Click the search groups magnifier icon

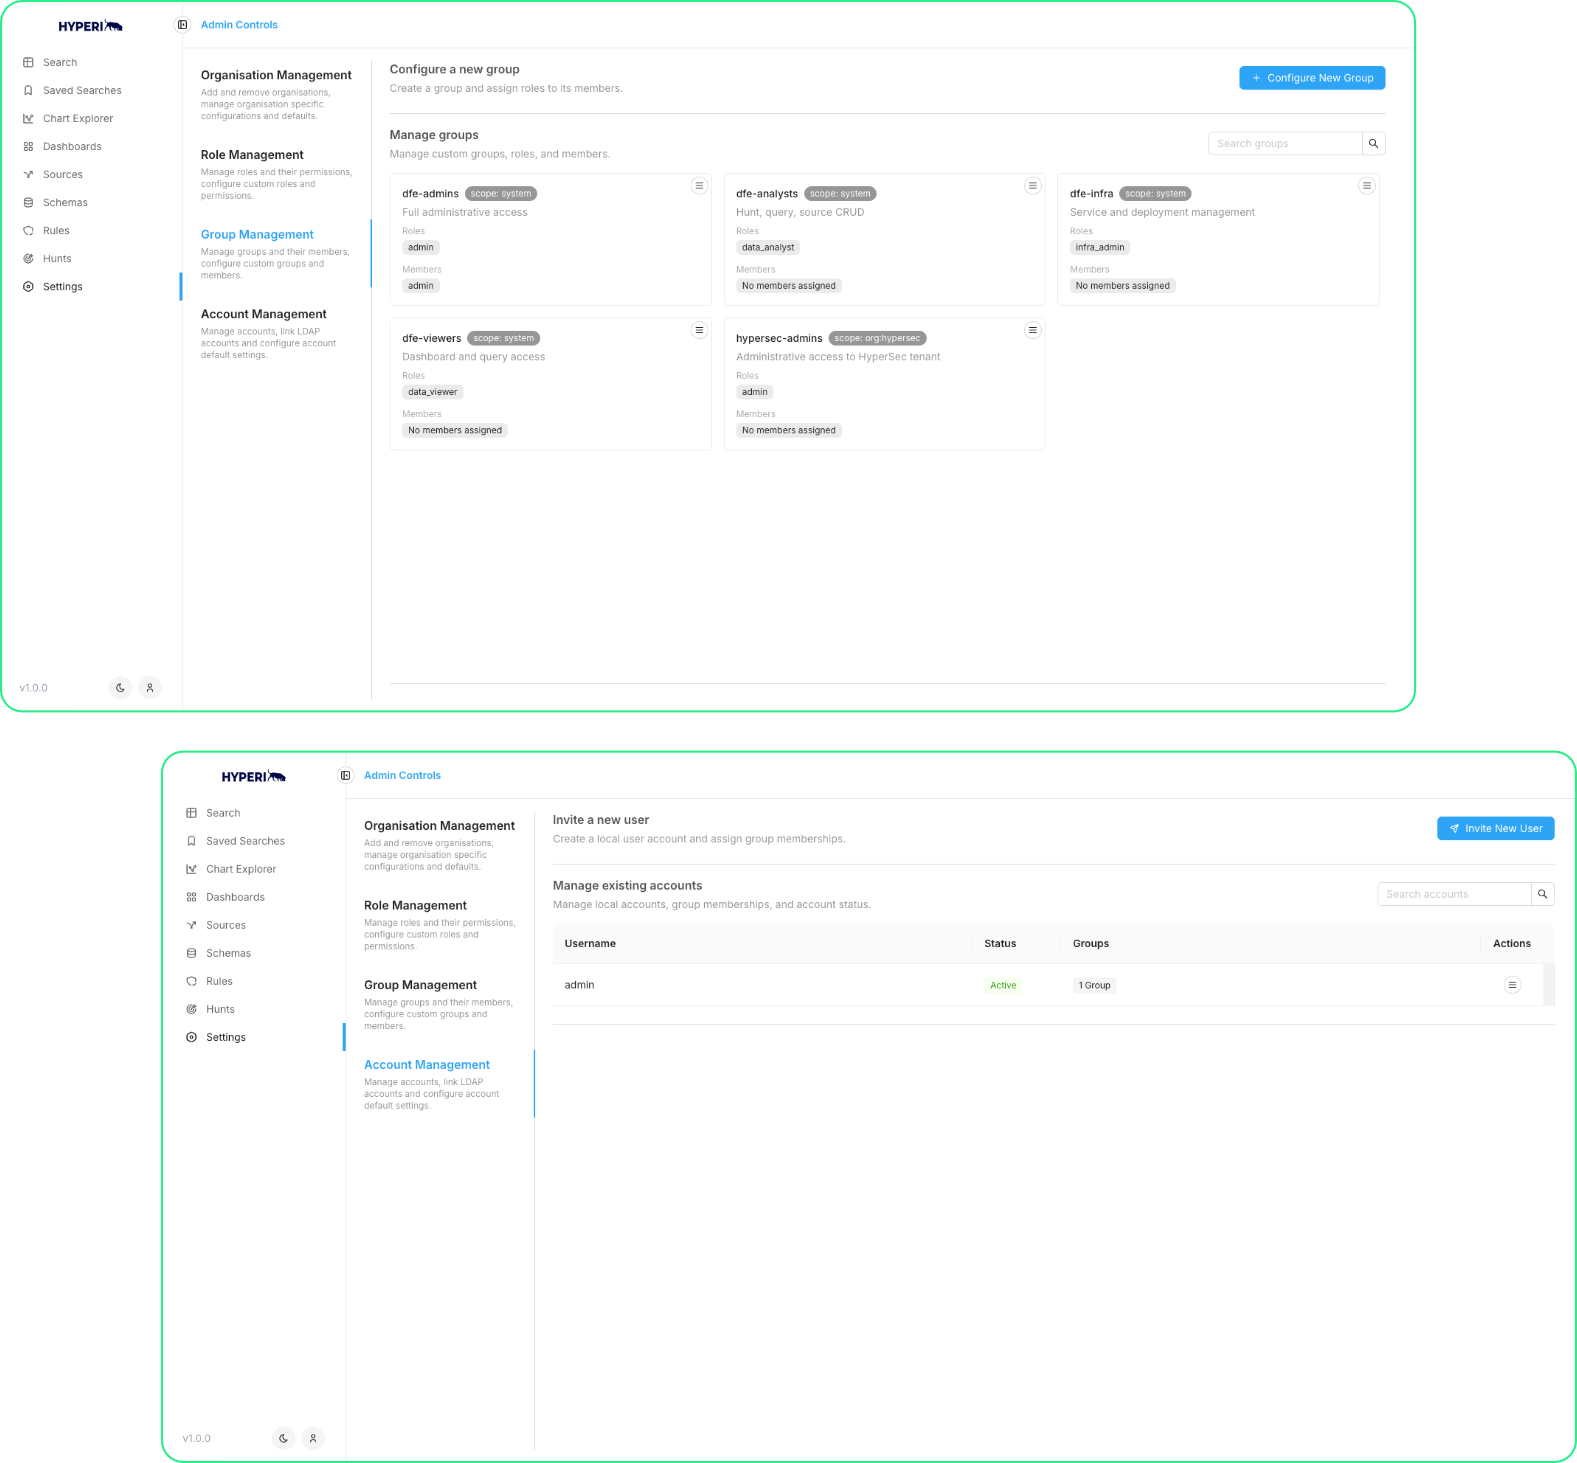1374,144
